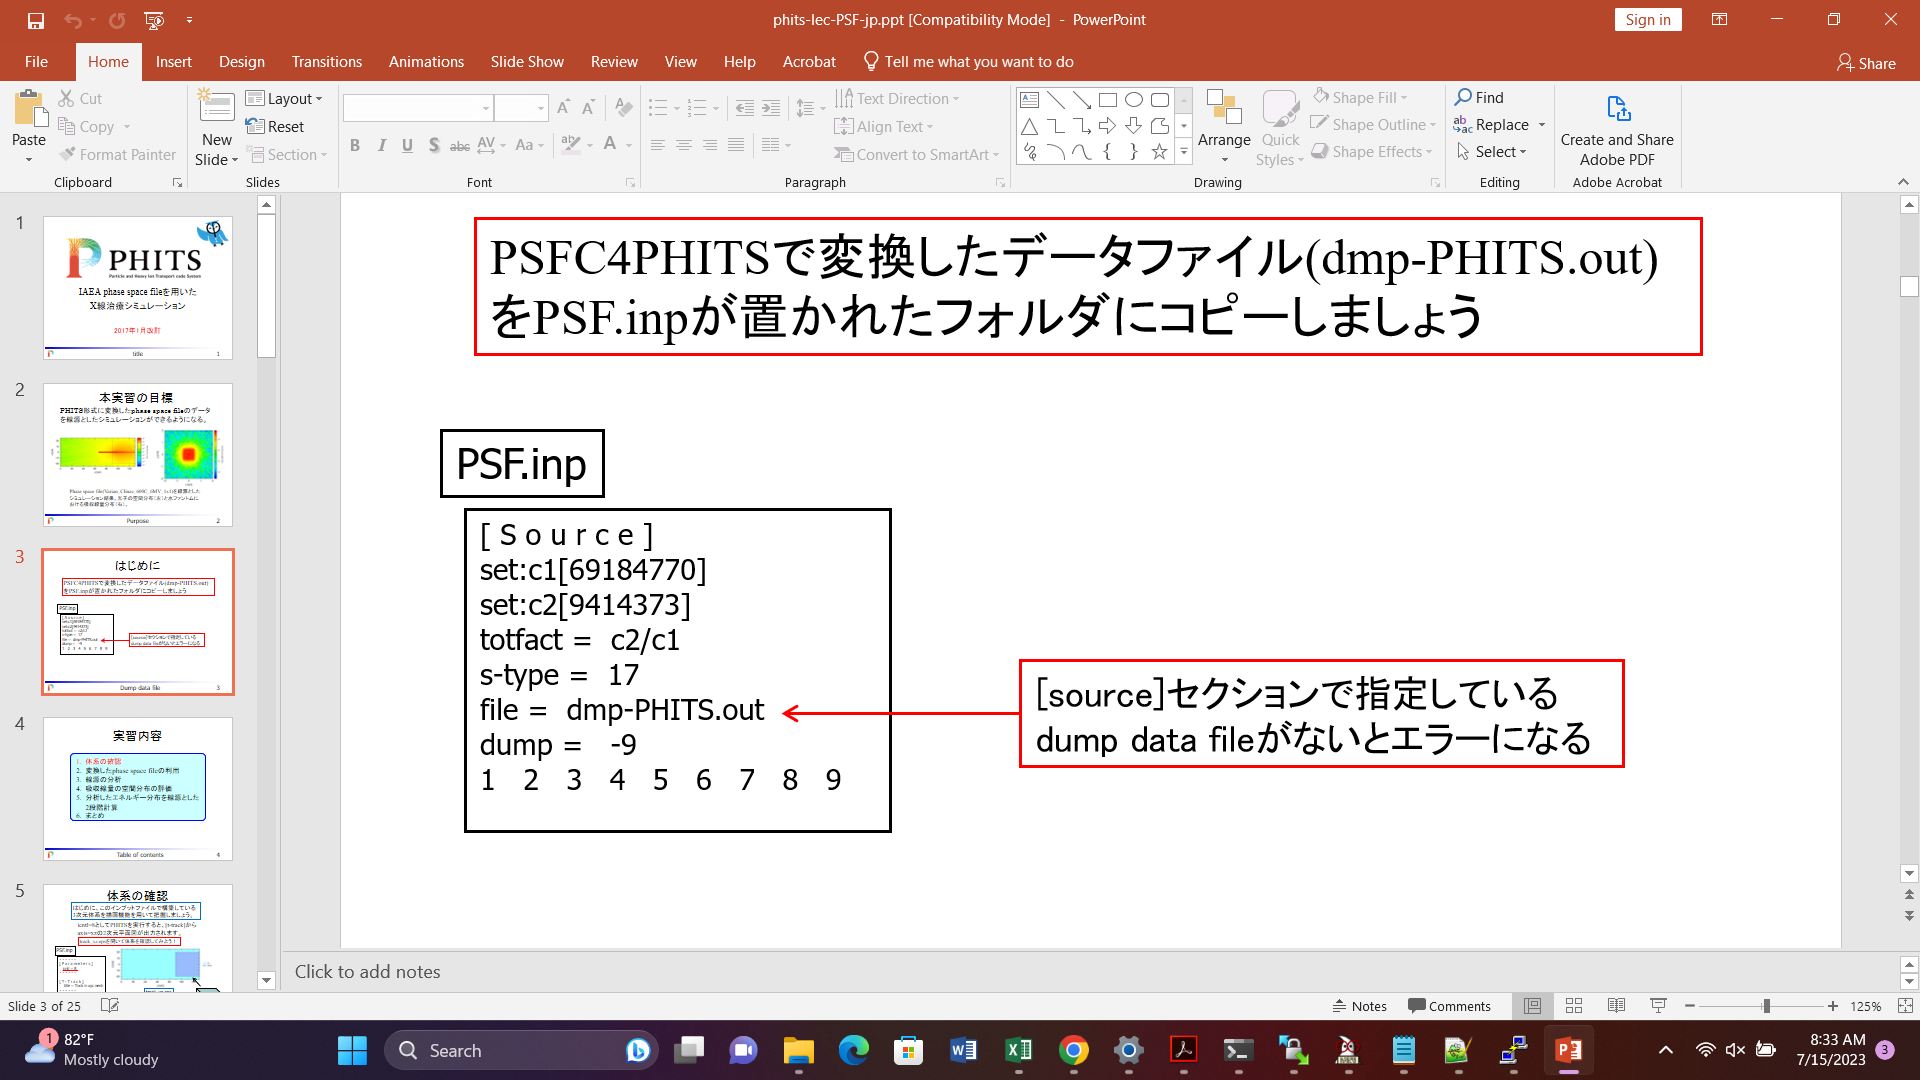The width and height of the screenshot is (1920, 1080).
Task: Select the oval shape in shapes gallery
Action: [1133, 99]
